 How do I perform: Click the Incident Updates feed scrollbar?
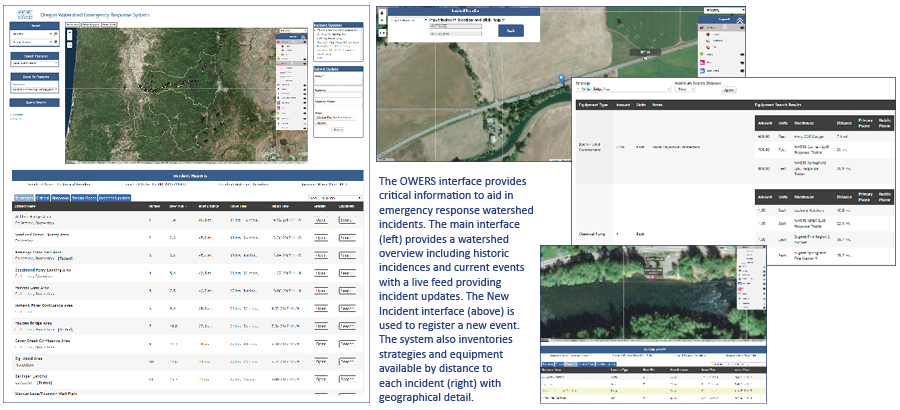pos(362,44)
